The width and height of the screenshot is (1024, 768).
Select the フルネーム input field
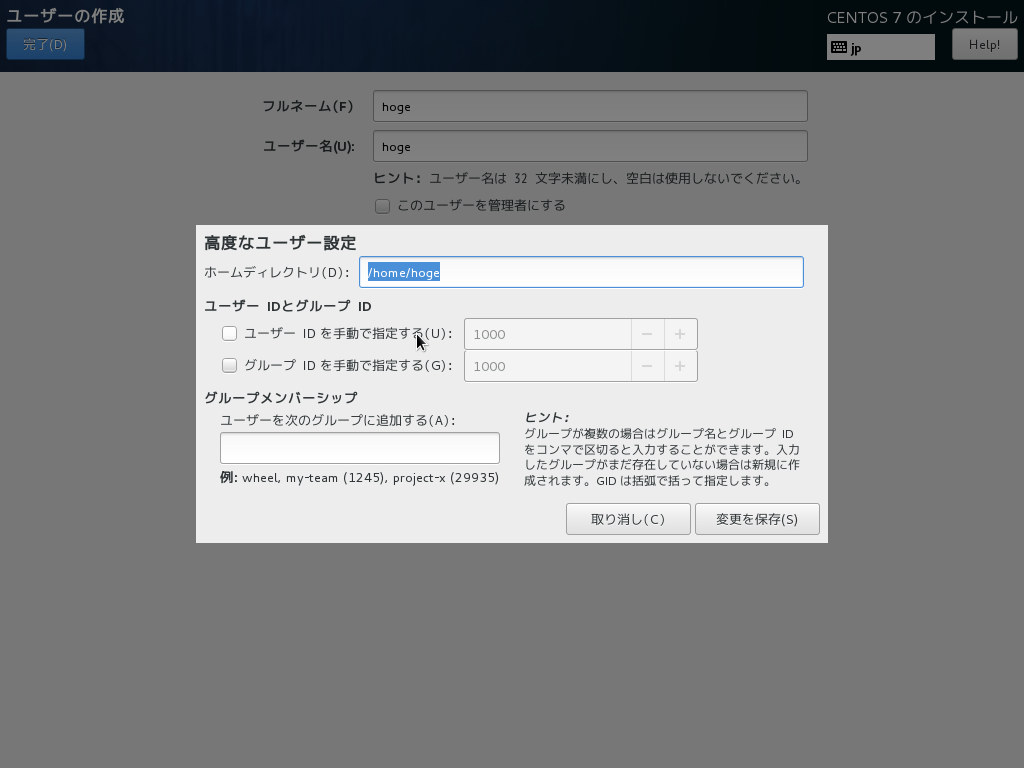coord(590,106)
